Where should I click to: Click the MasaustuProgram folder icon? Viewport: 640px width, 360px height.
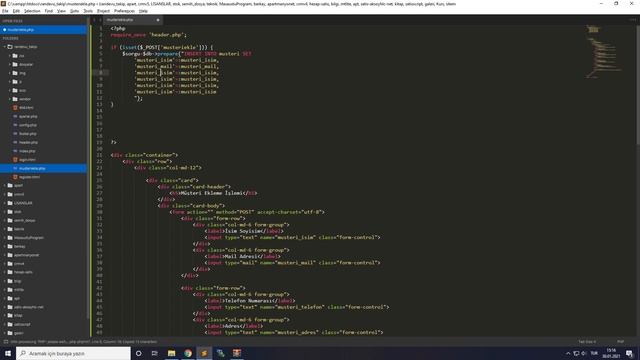coord(10,238)
